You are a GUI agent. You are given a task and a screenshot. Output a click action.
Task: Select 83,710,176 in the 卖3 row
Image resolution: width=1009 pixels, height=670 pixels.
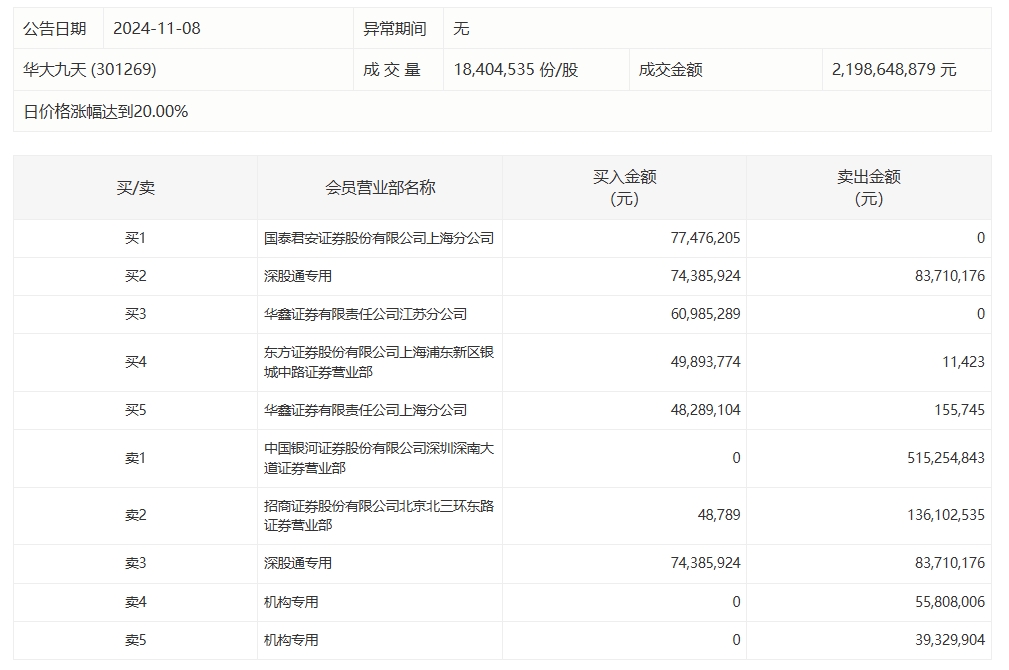(950, 564)
